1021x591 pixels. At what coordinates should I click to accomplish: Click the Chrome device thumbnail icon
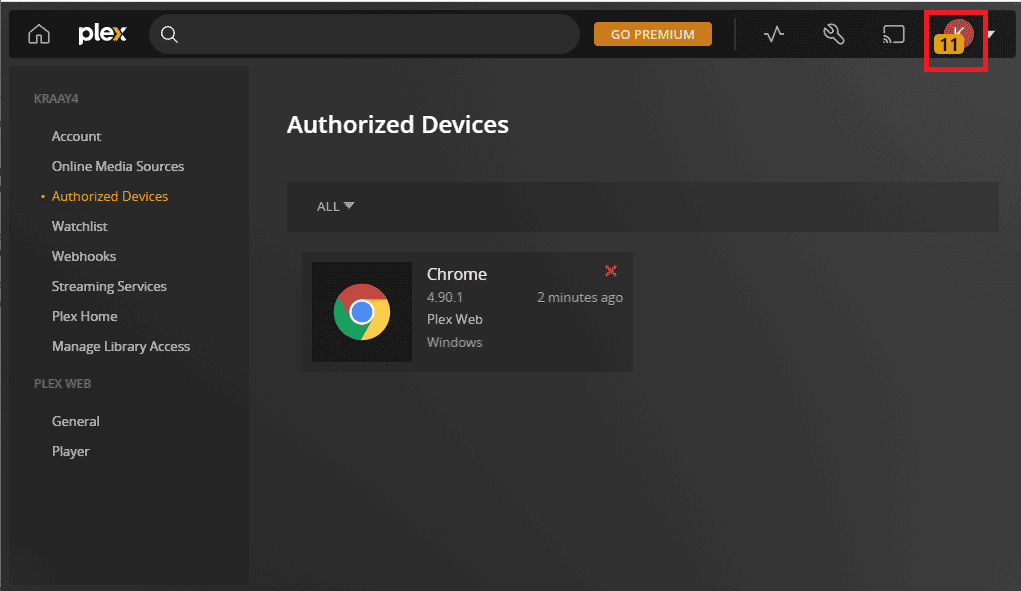pyautogui.click(x=361, y=311)
